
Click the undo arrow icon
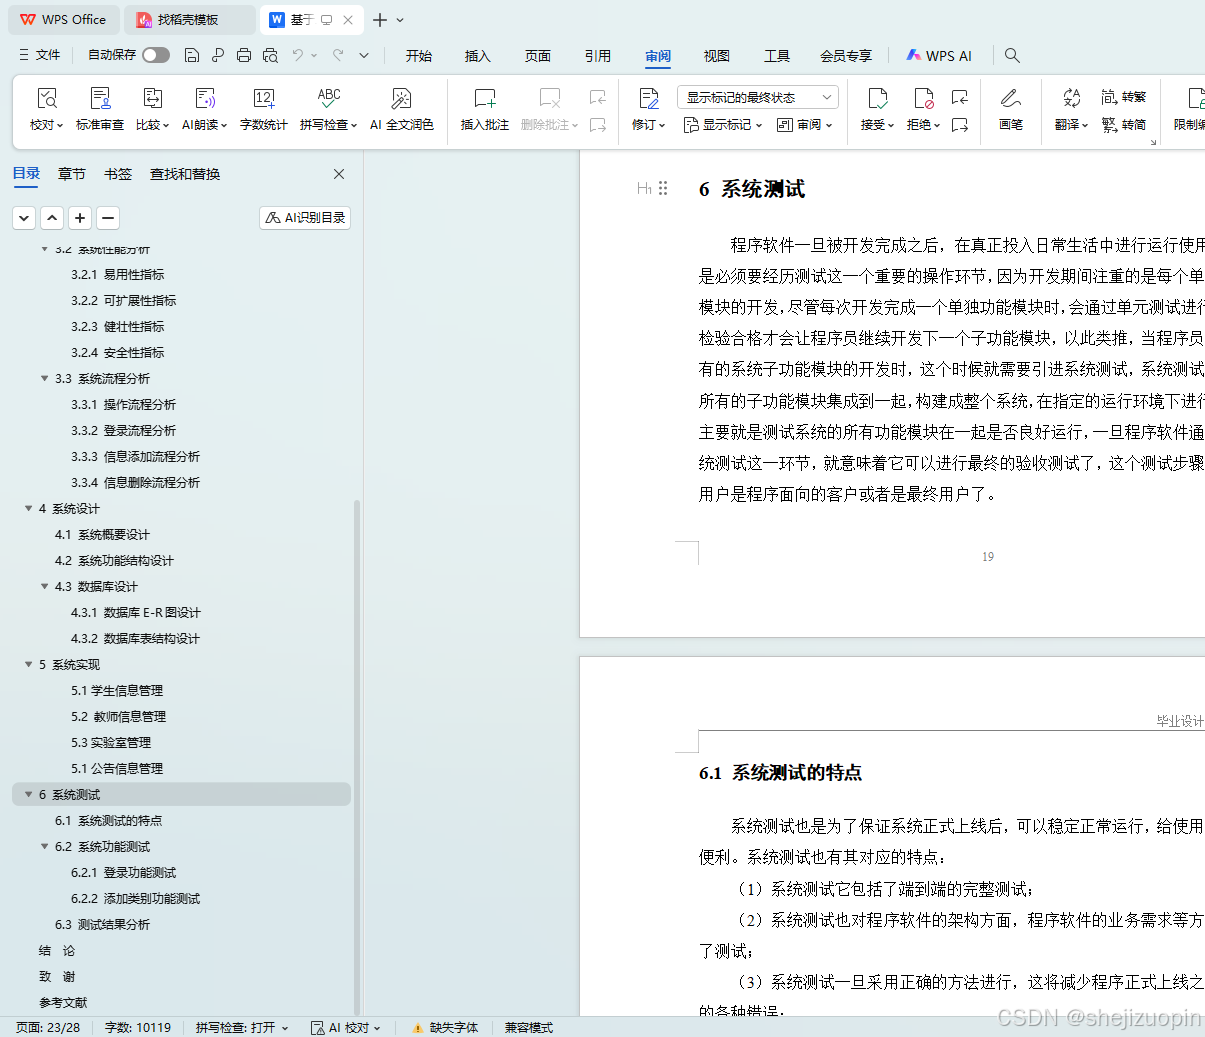(298, 55)
